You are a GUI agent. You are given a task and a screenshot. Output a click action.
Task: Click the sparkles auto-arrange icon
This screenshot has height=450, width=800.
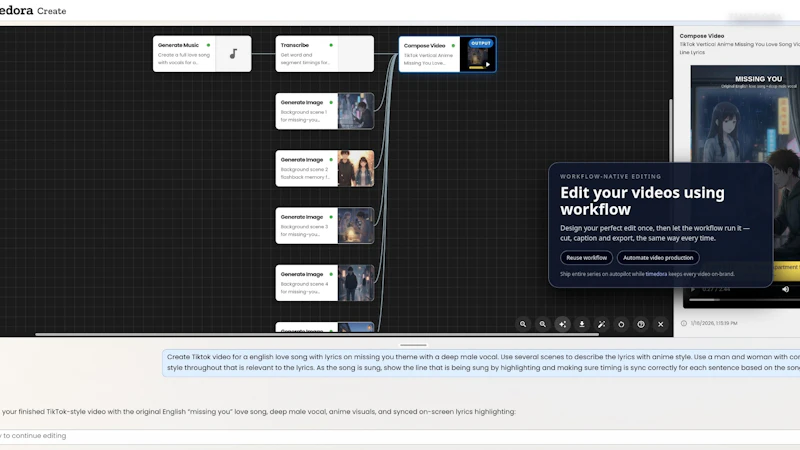point(562,324)
